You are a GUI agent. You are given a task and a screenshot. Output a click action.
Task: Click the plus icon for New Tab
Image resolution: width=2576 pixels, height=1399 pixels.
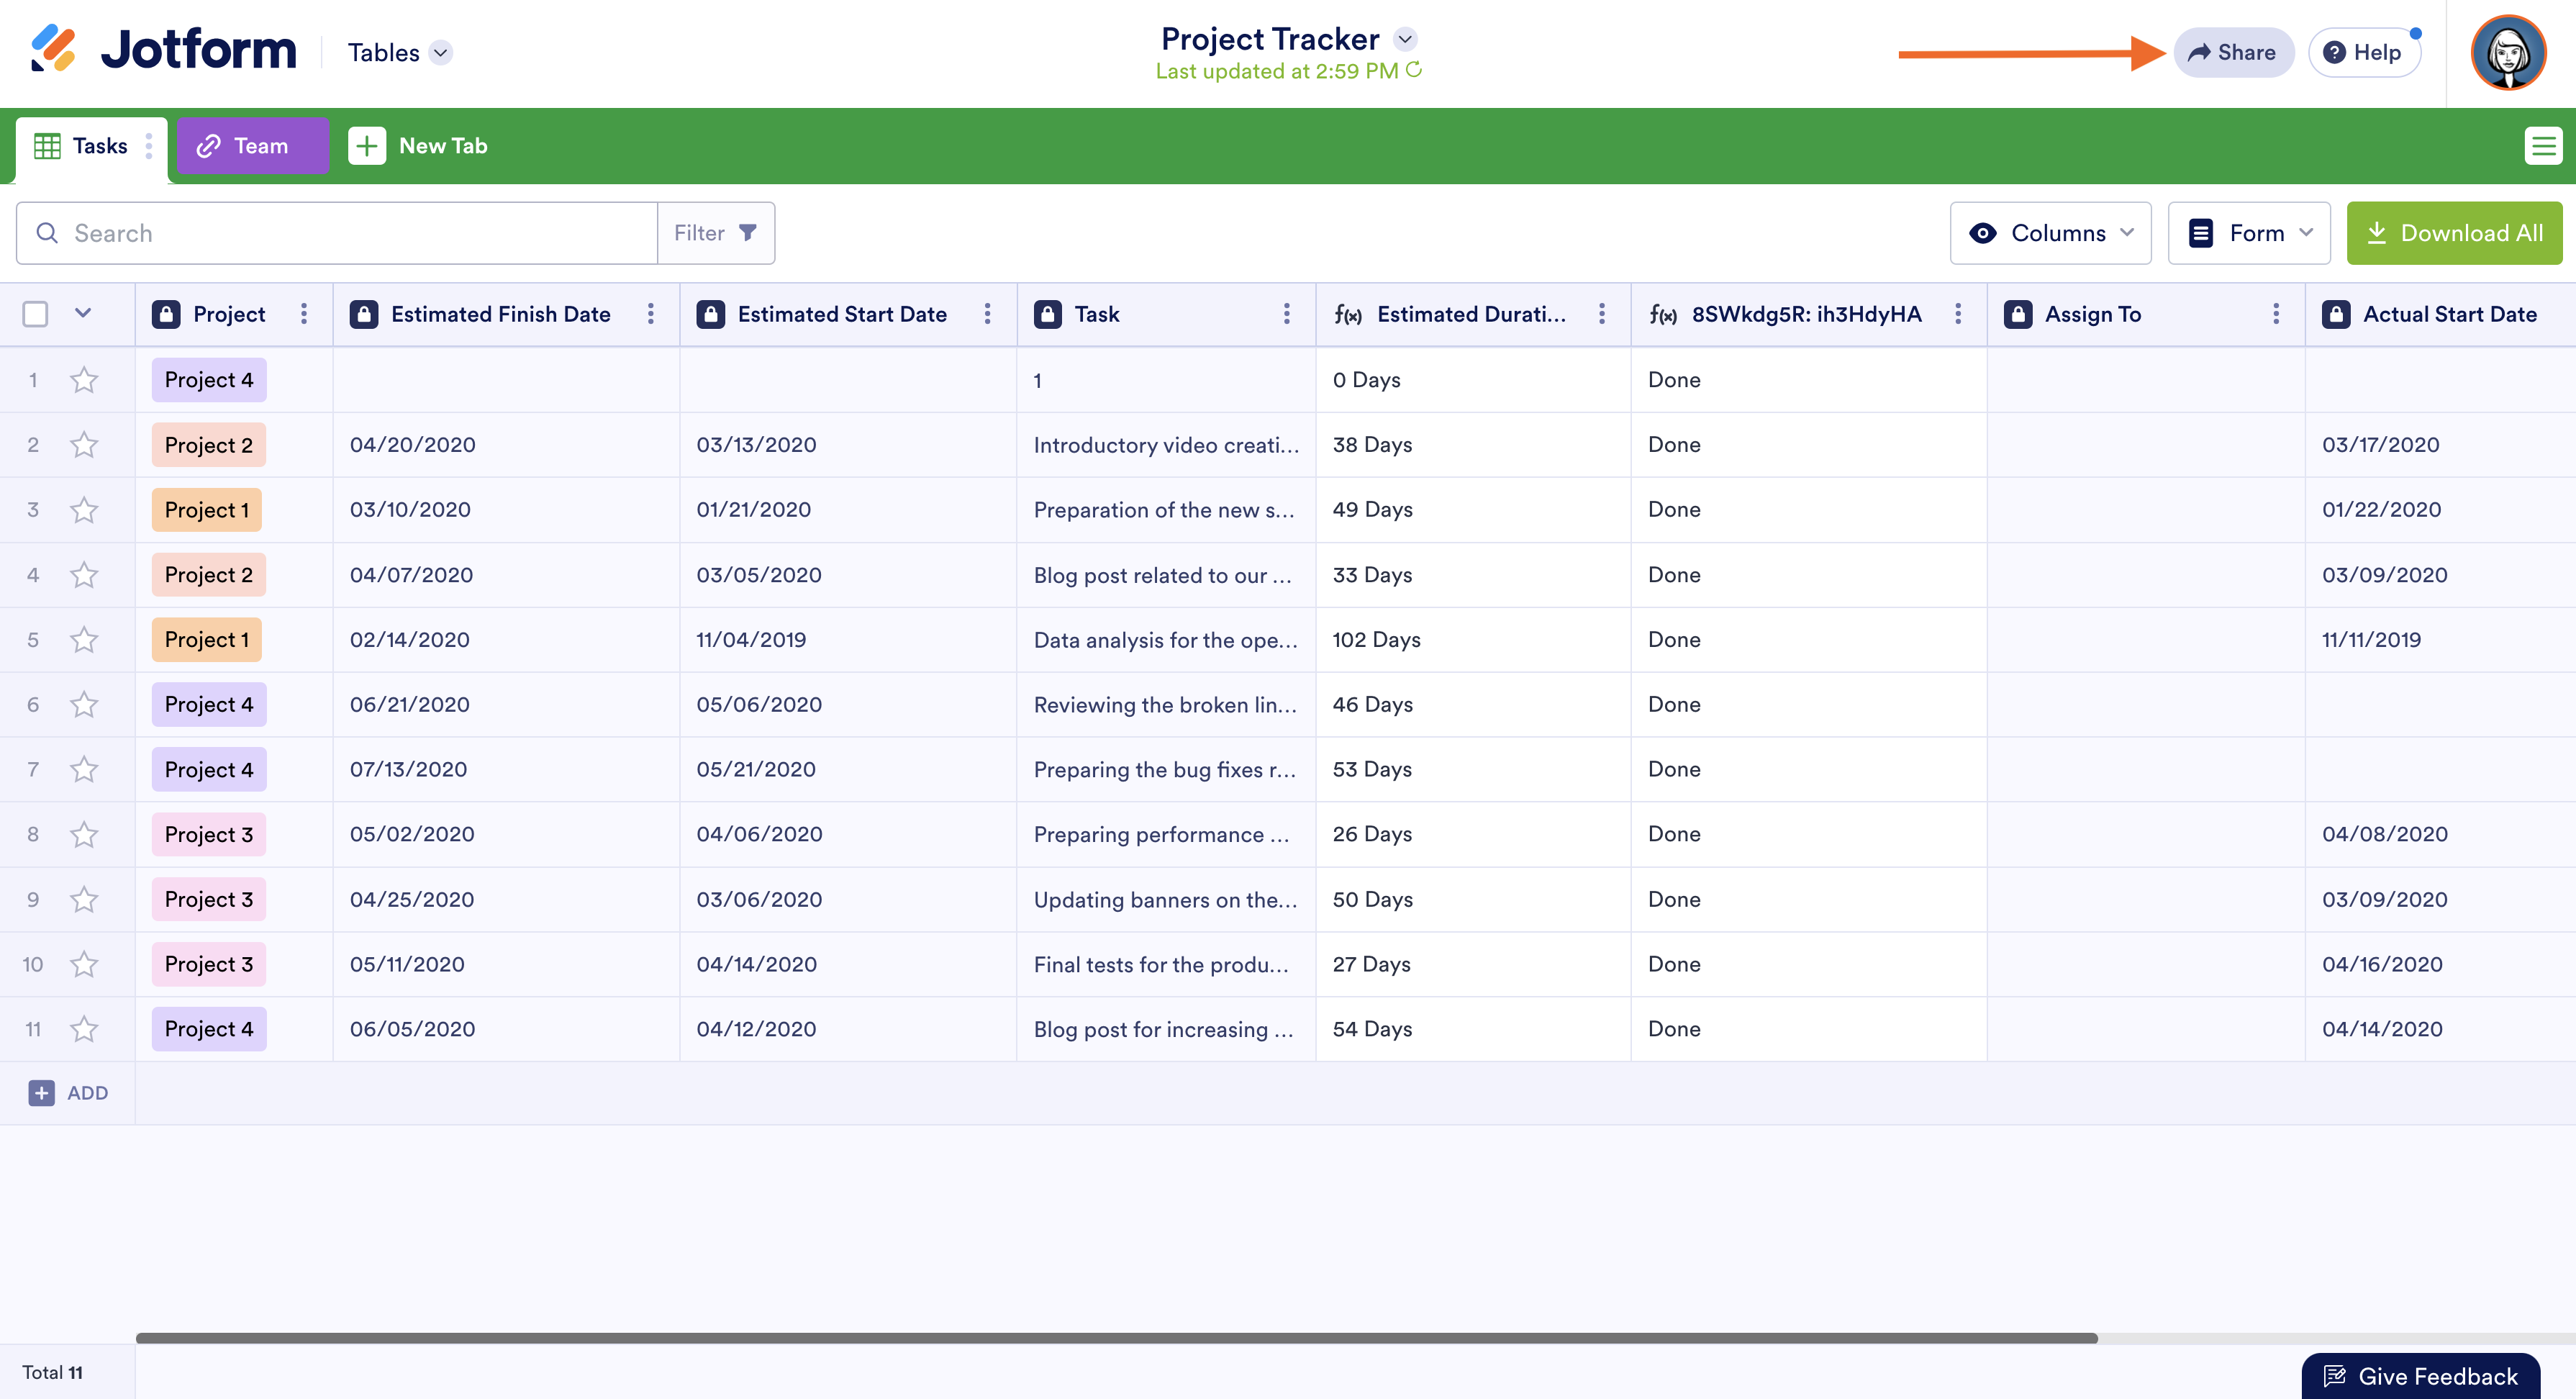pos(366,146)
